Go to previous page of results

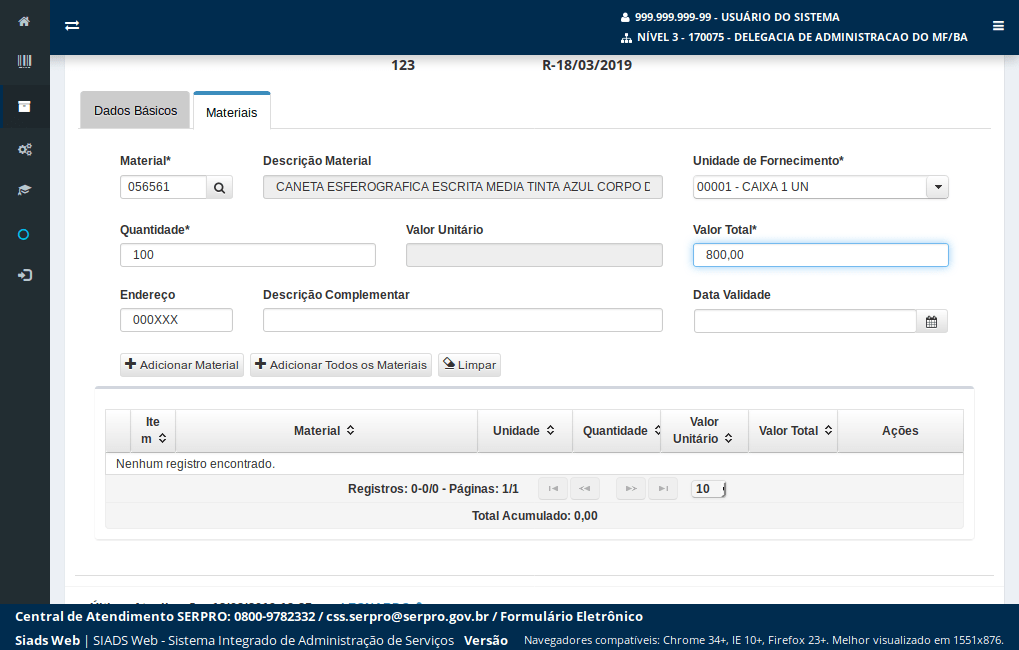[584, 488]
